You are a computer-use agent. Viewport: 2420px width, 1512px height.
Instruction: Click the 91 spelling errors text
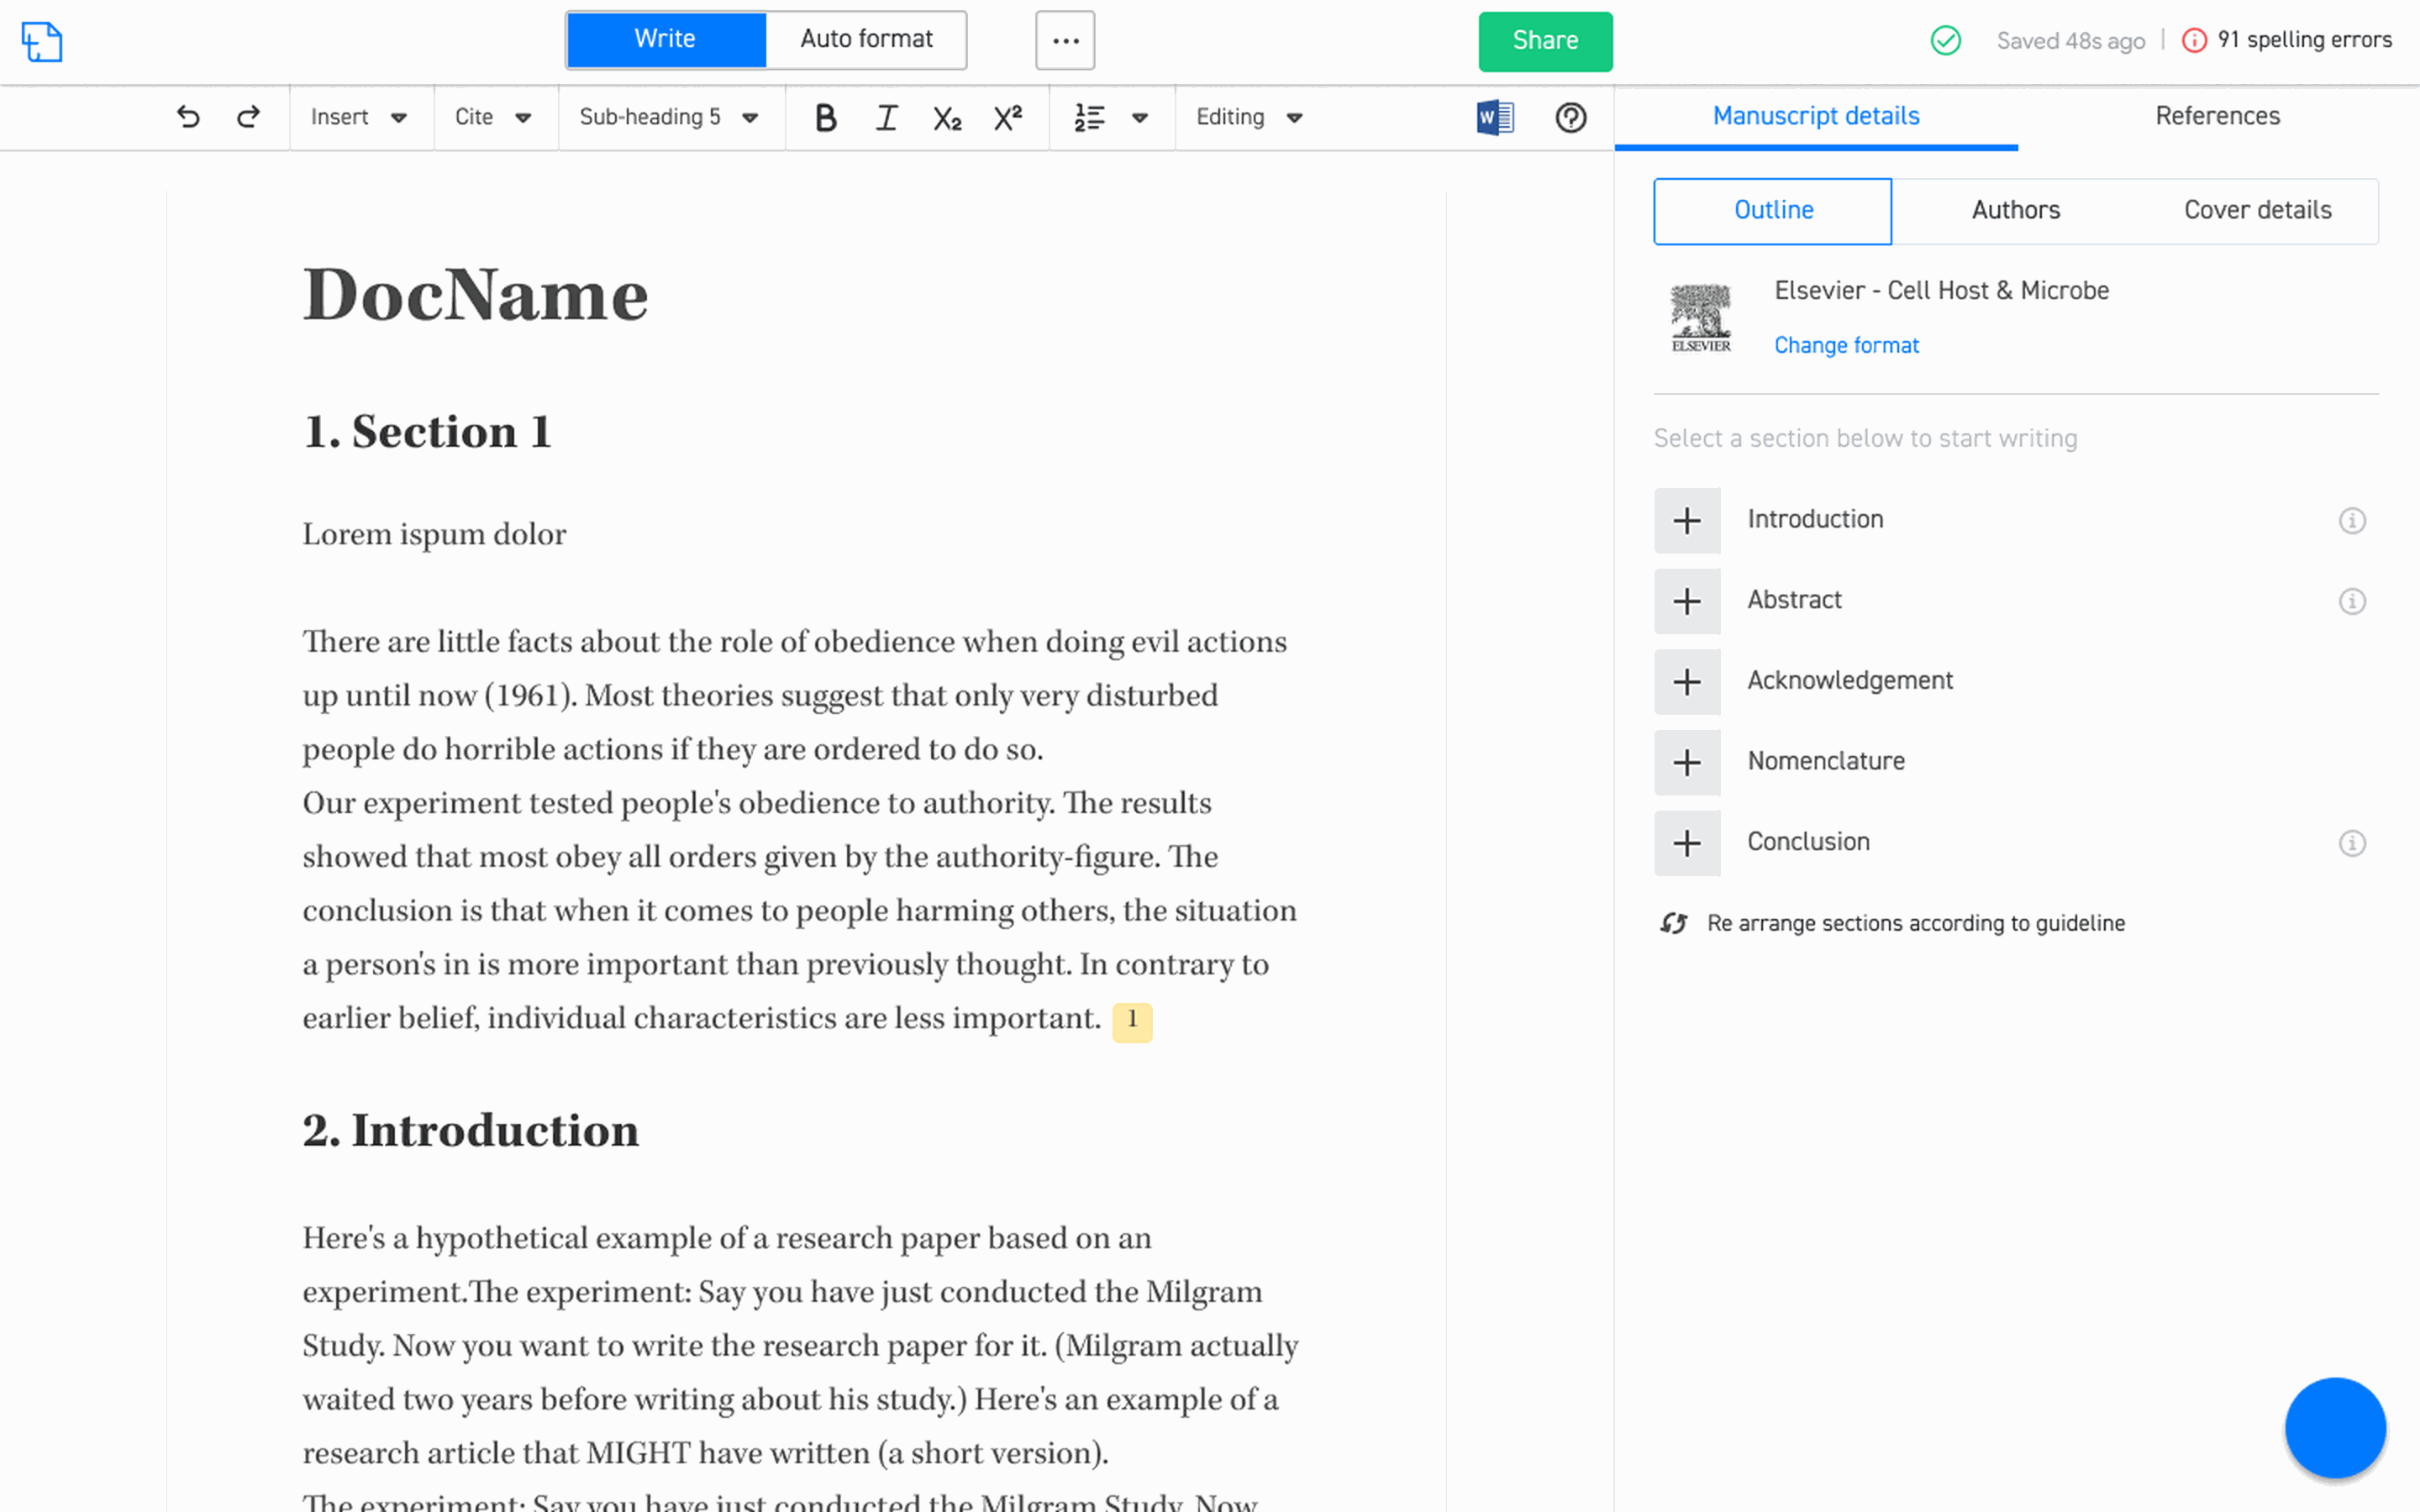point(2304,40)
